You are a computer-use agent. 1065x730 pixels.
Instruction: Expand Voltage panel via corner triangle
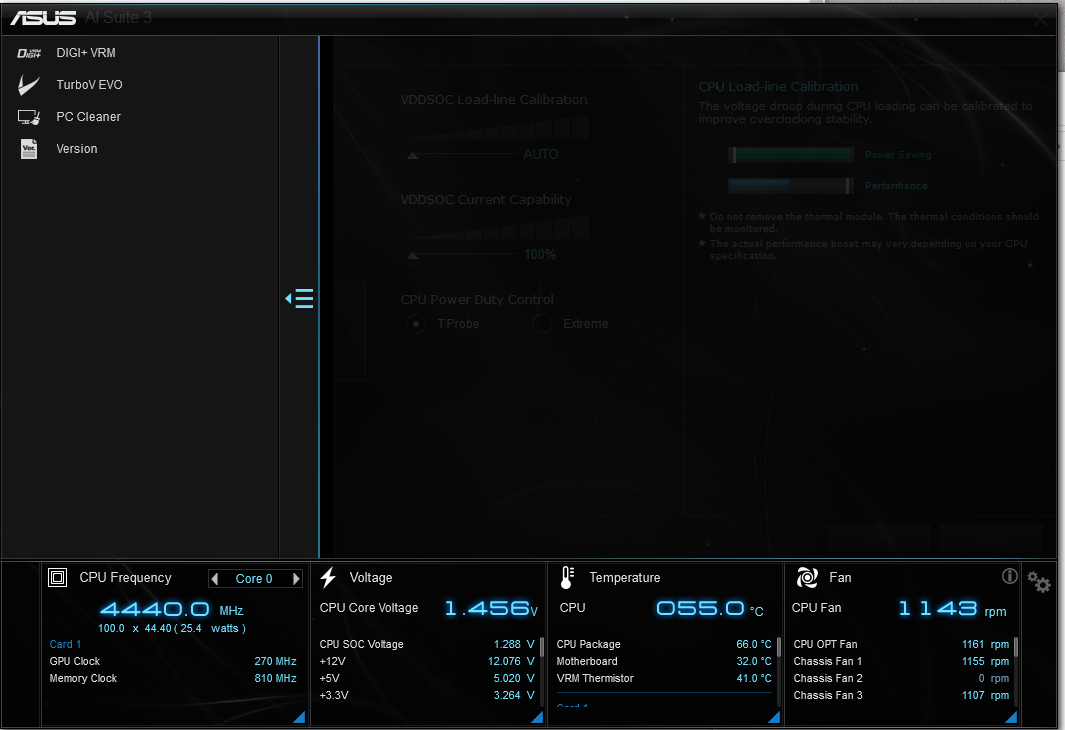537,717
